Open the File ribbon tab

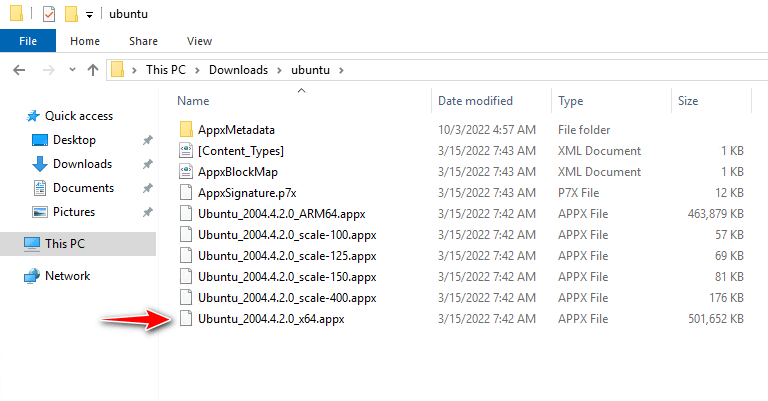click(x=28, y=41)
